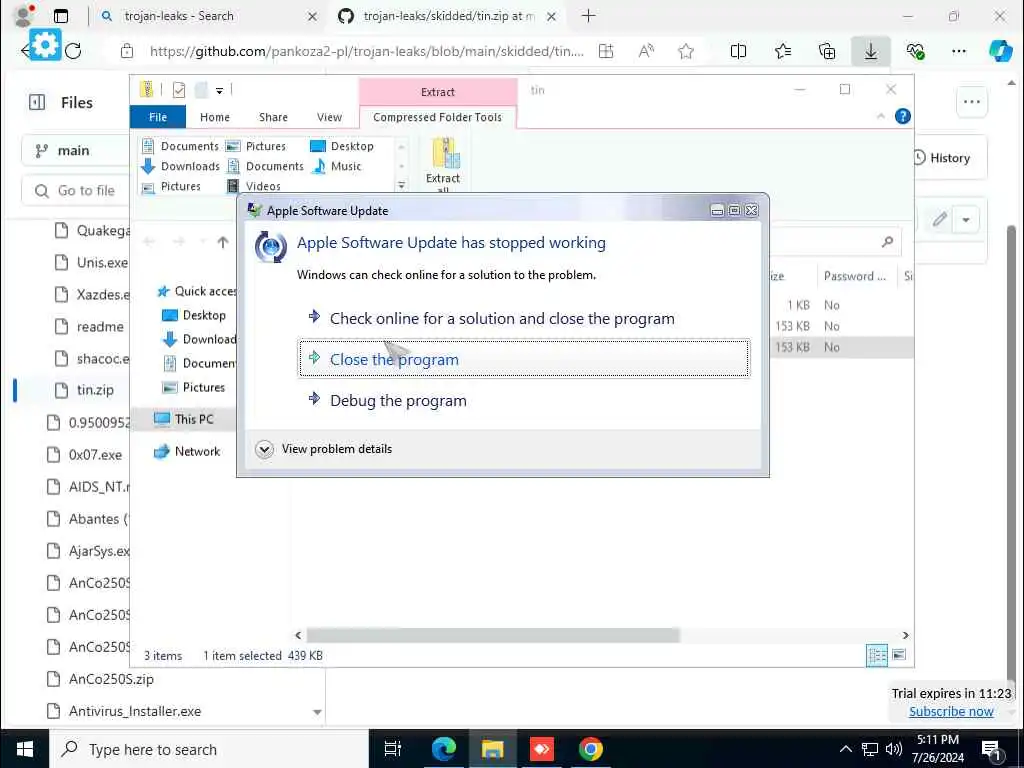
Task: Click Subscribe now link
Action: point(951,711)
